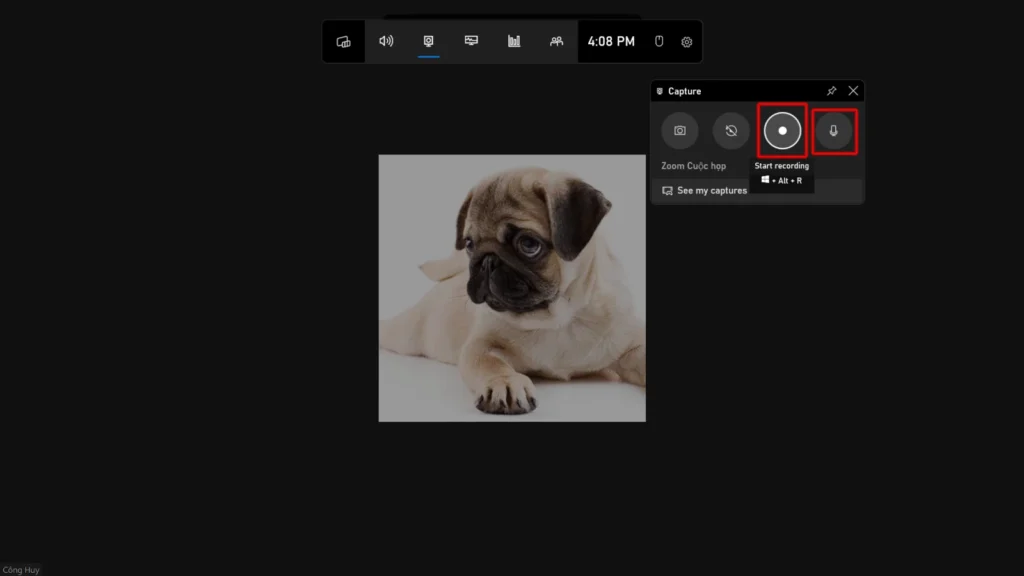
Task: Click the Công Huy watermark text
Action: 21,570
